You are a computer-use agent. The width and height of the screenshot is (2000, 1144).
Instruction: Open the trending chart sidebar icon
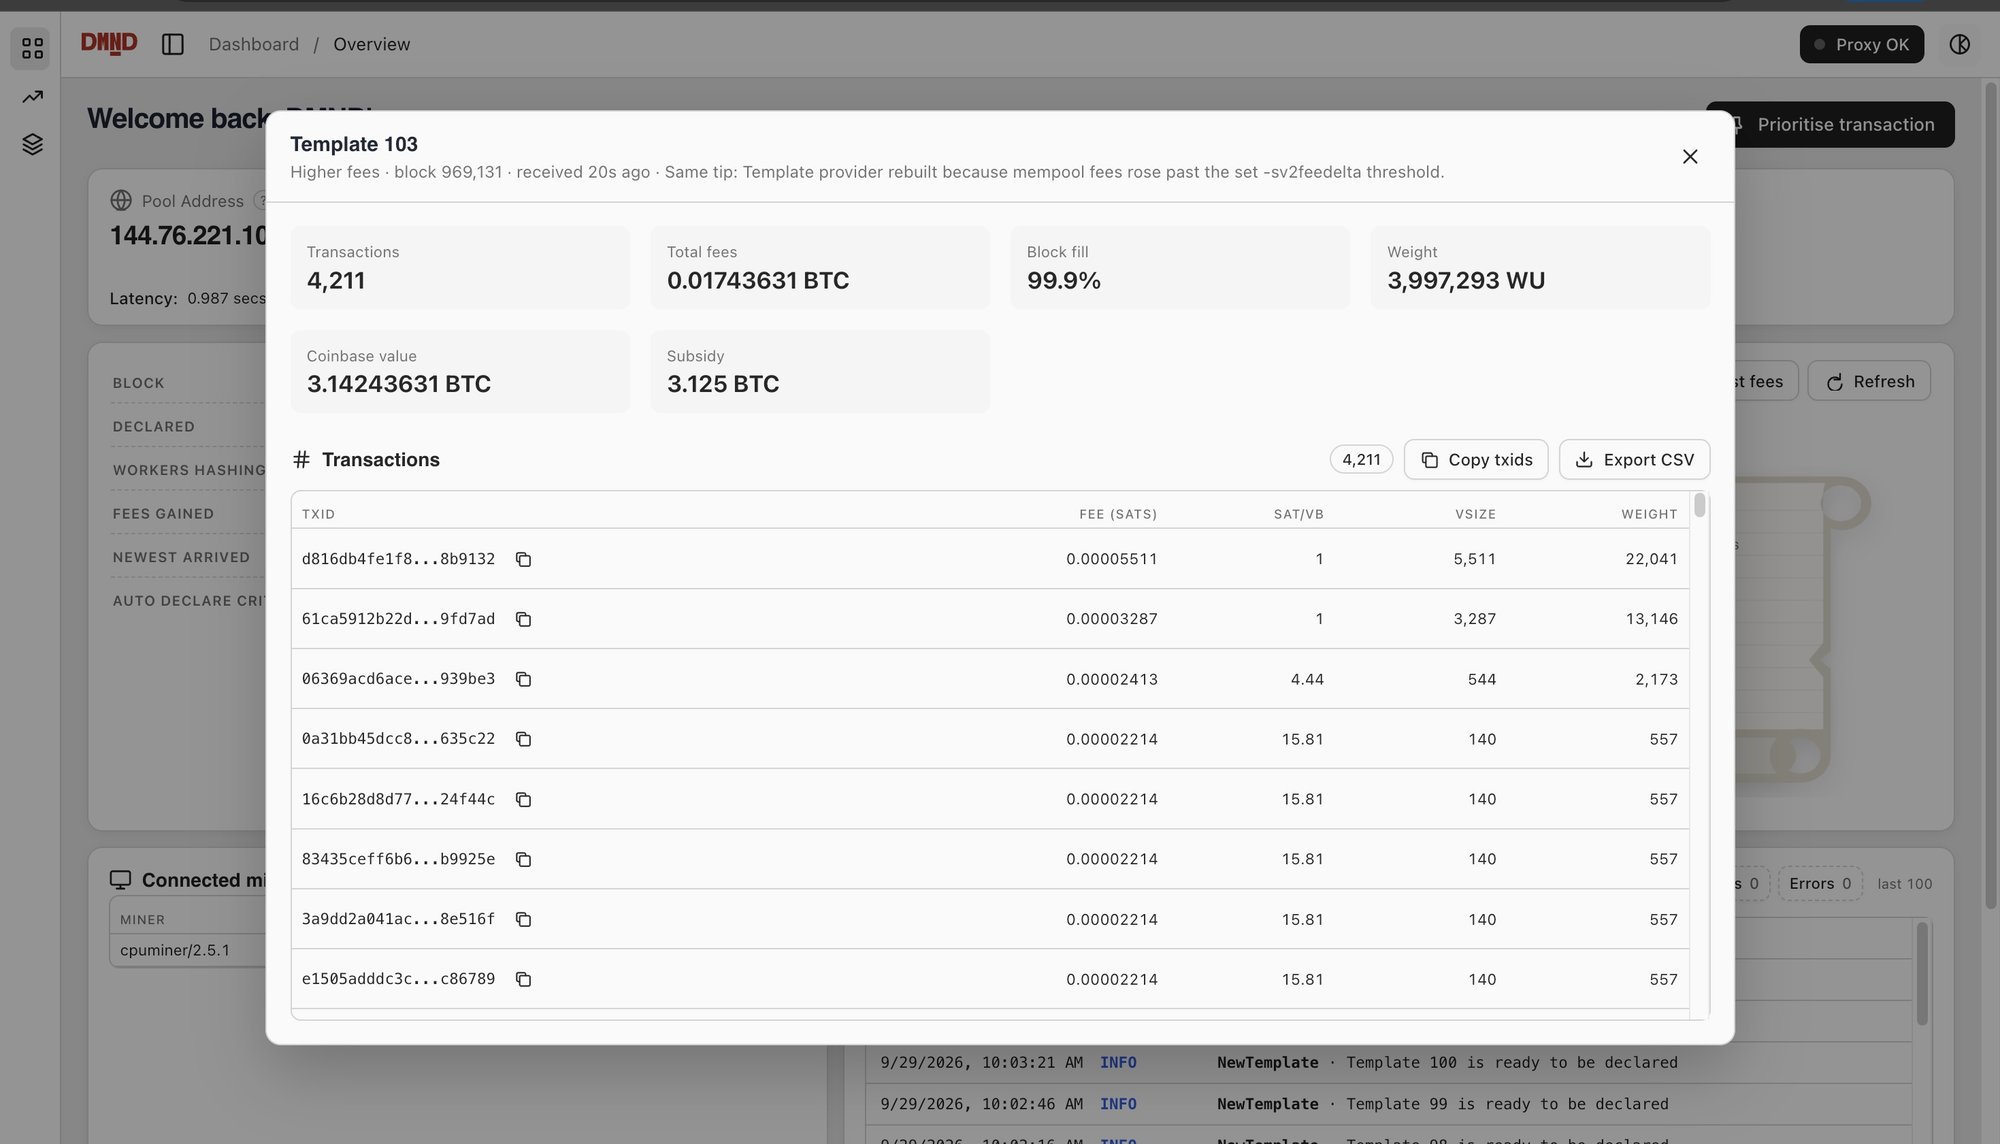coord(32,97)
